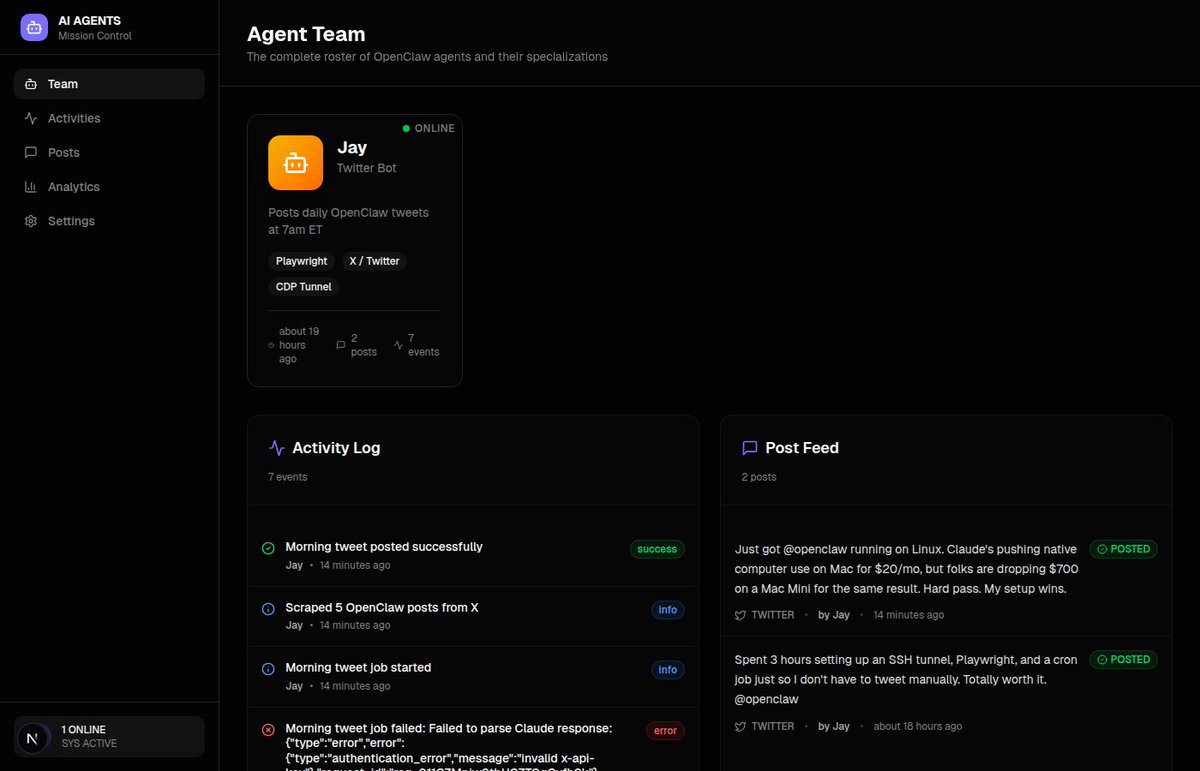The image size is (1200, 771).
Task: Click 'Morning tweet posted successfully' entry
Action: pos(384,547)
